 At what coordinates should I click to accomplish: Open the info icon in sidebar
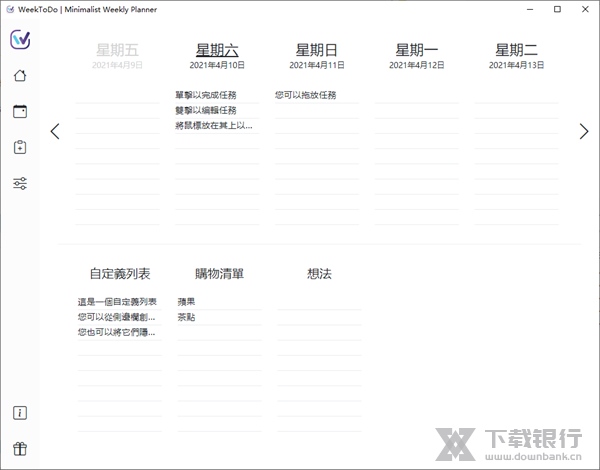[20, 413]
